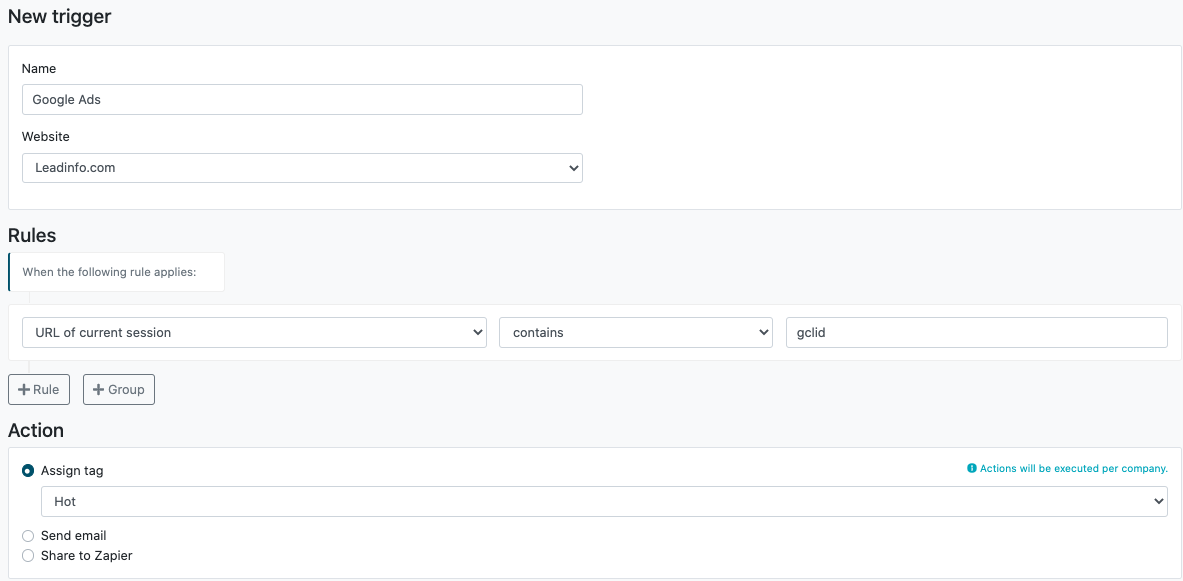Click the New trigger heading
Image resolution: width=1183 pixels, height=581 pixels.
click(60, 17)
